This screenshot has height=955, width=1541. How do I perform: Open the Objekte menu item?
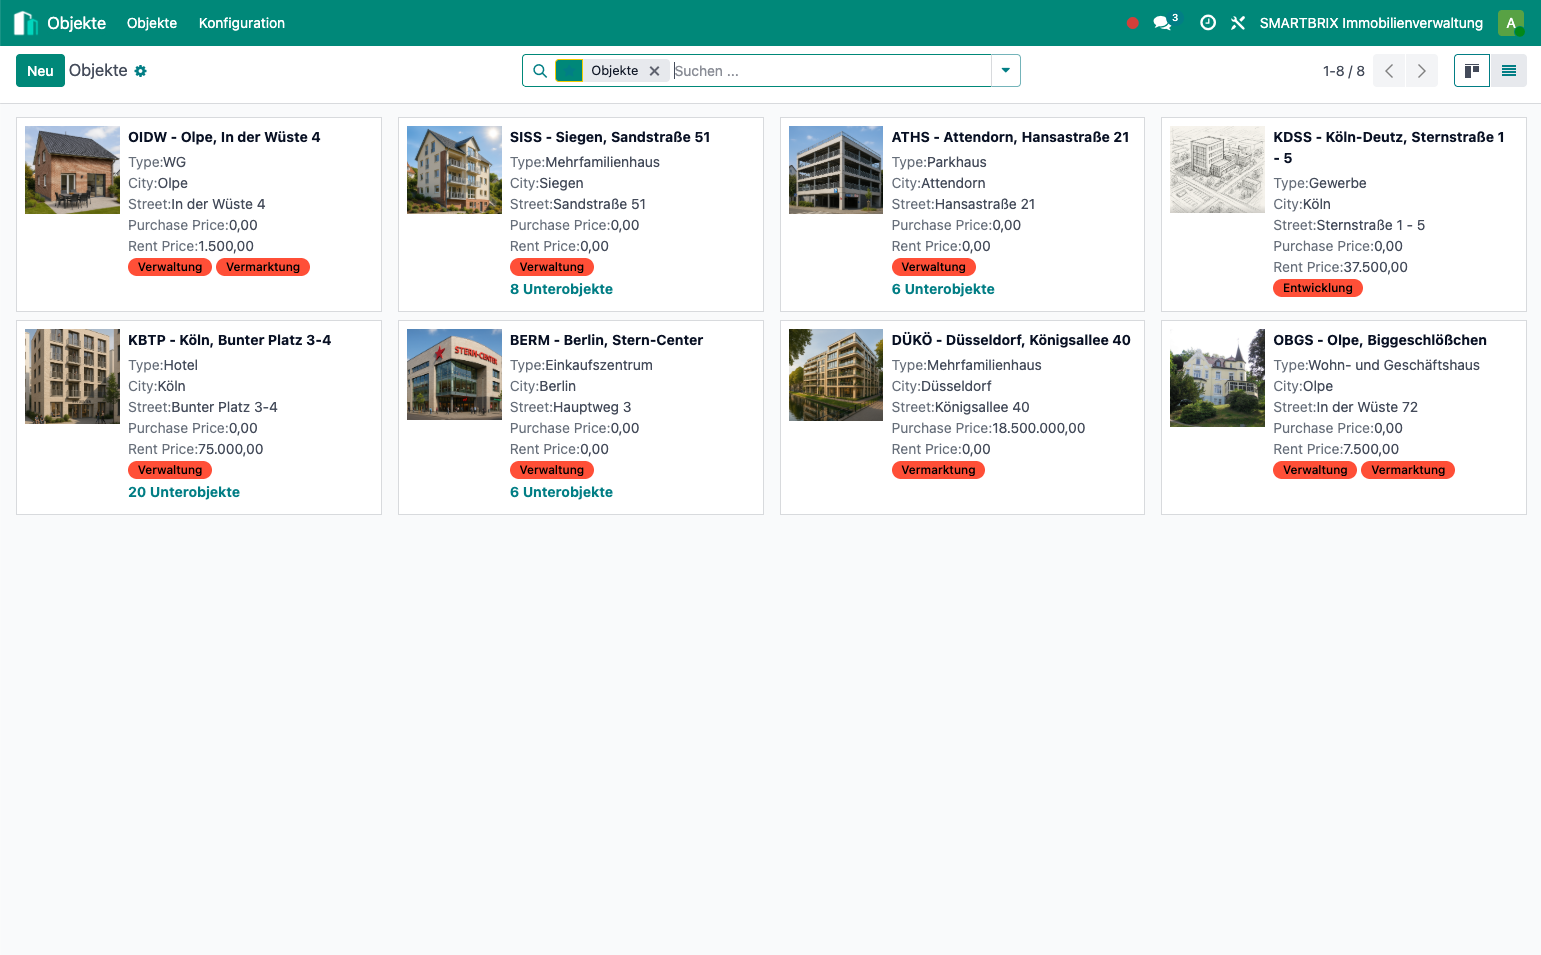[152, 23]
